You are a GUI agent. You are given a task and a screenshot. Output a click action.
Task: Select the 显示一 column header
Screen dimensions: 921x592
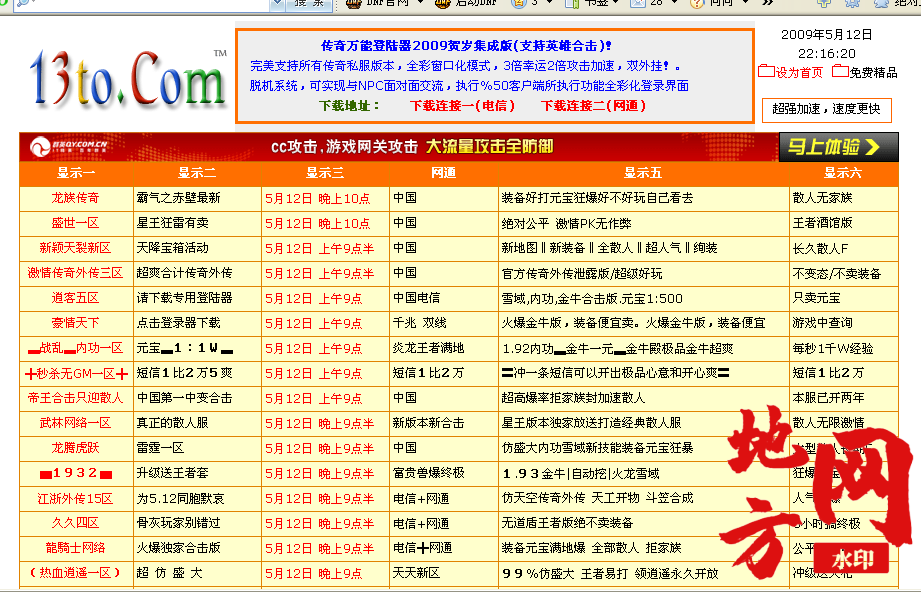click(x=76, y=173)
